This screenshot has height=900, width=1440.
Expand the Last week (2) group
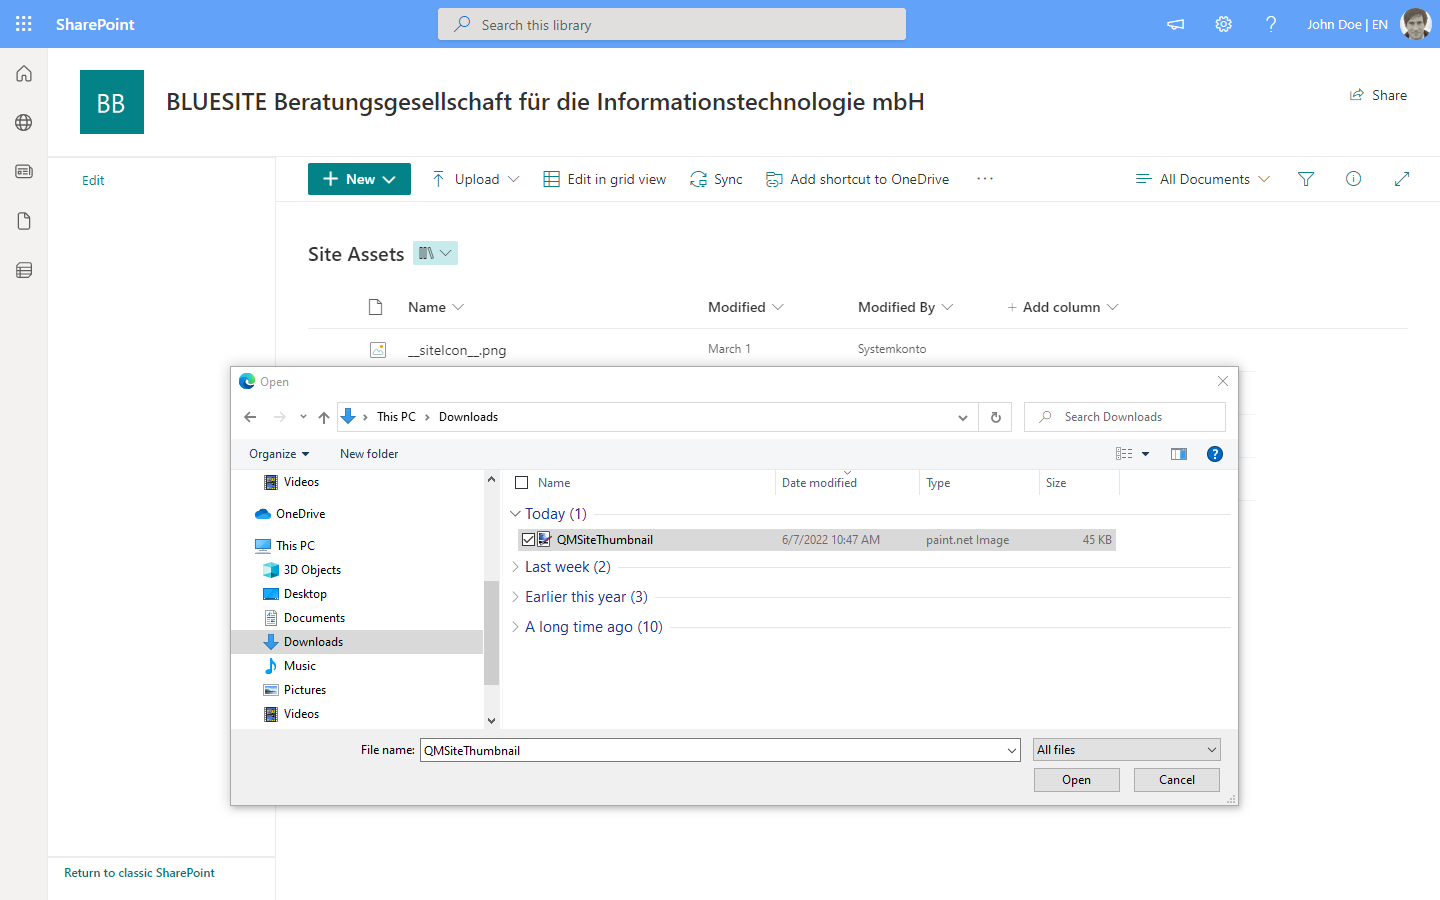coord(515,567)
